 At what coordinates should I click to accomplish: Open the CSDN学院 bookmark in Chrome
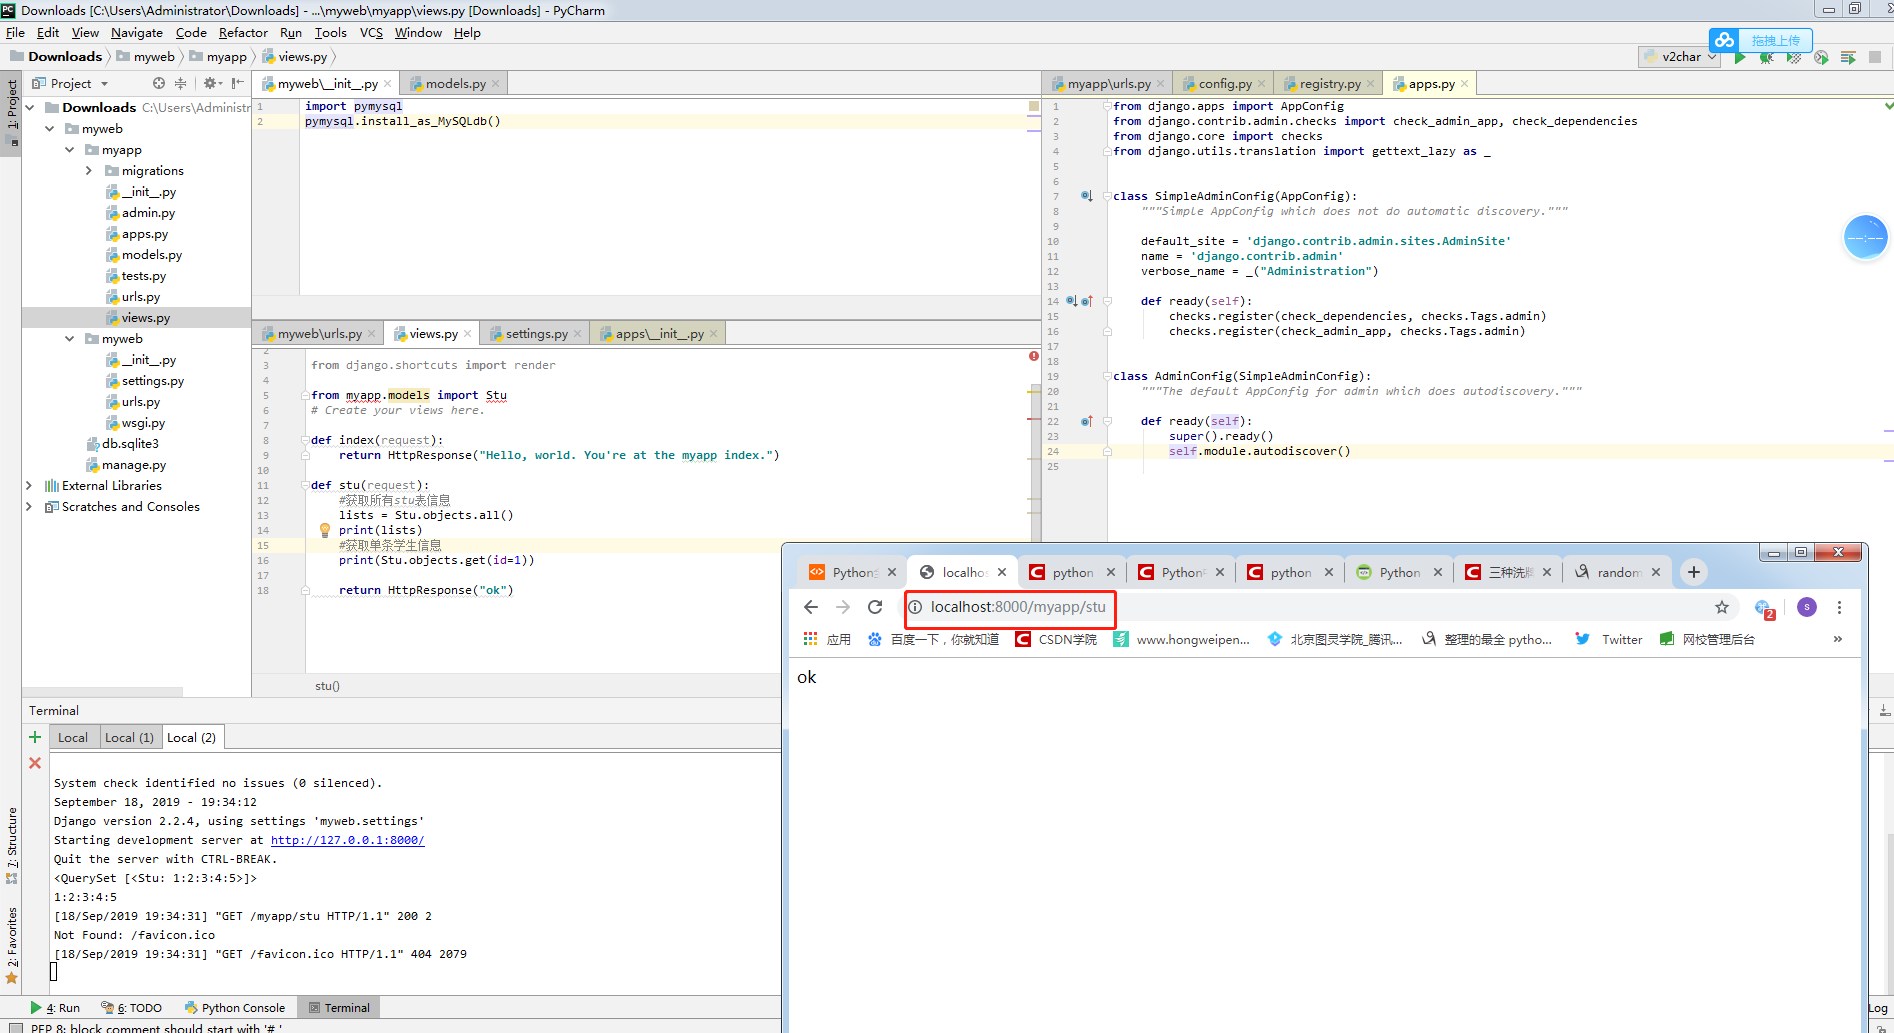pos(1056,640)
